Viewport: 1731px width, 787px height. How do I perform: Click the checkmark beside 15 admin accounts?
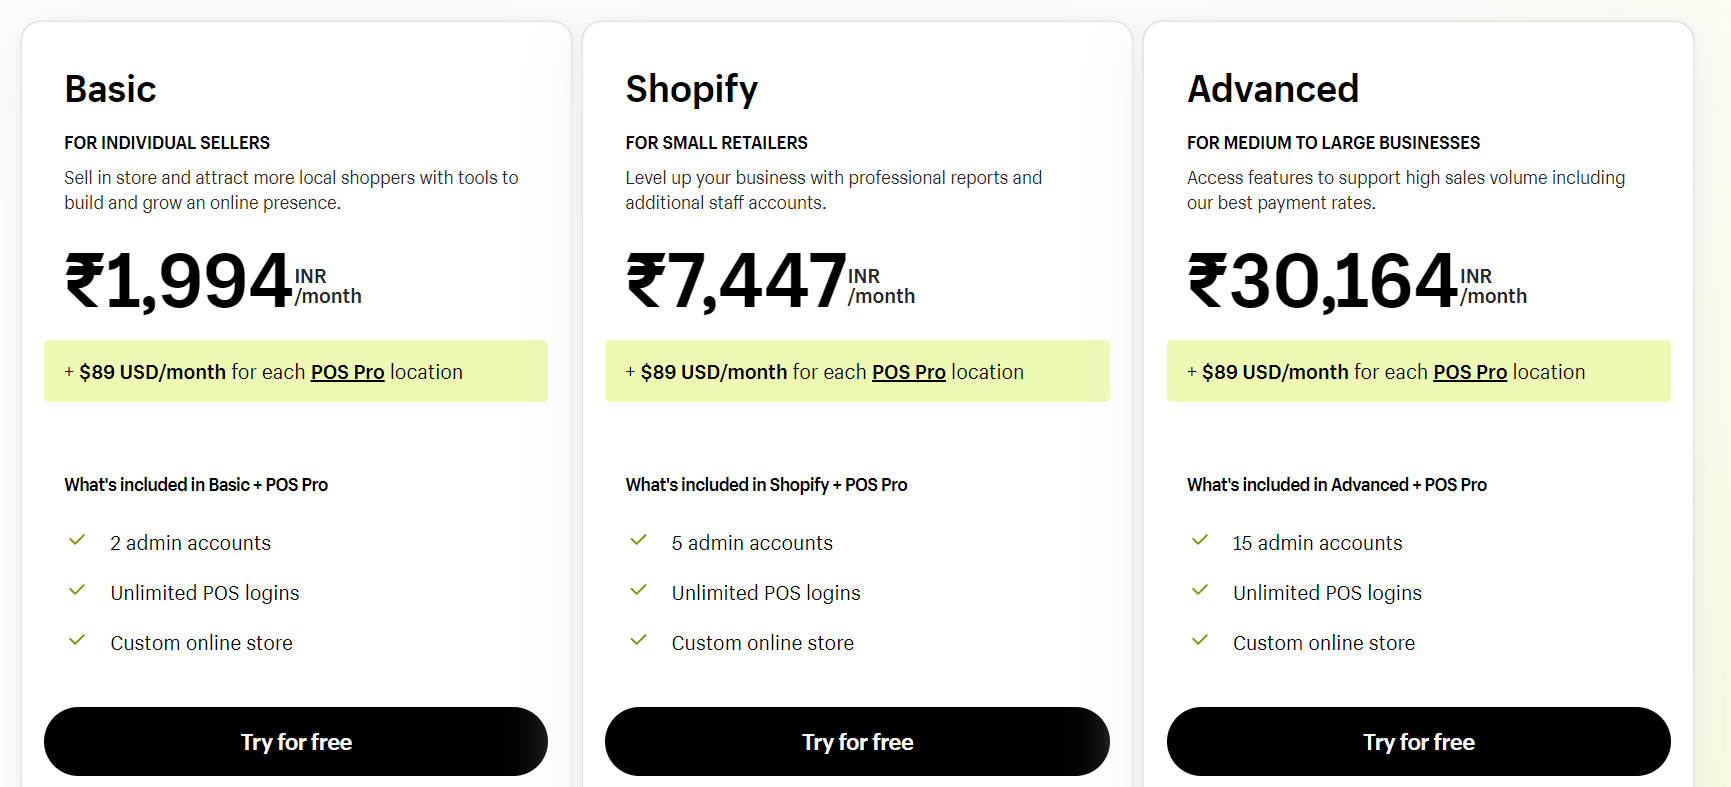click(x=1200, y=540)
